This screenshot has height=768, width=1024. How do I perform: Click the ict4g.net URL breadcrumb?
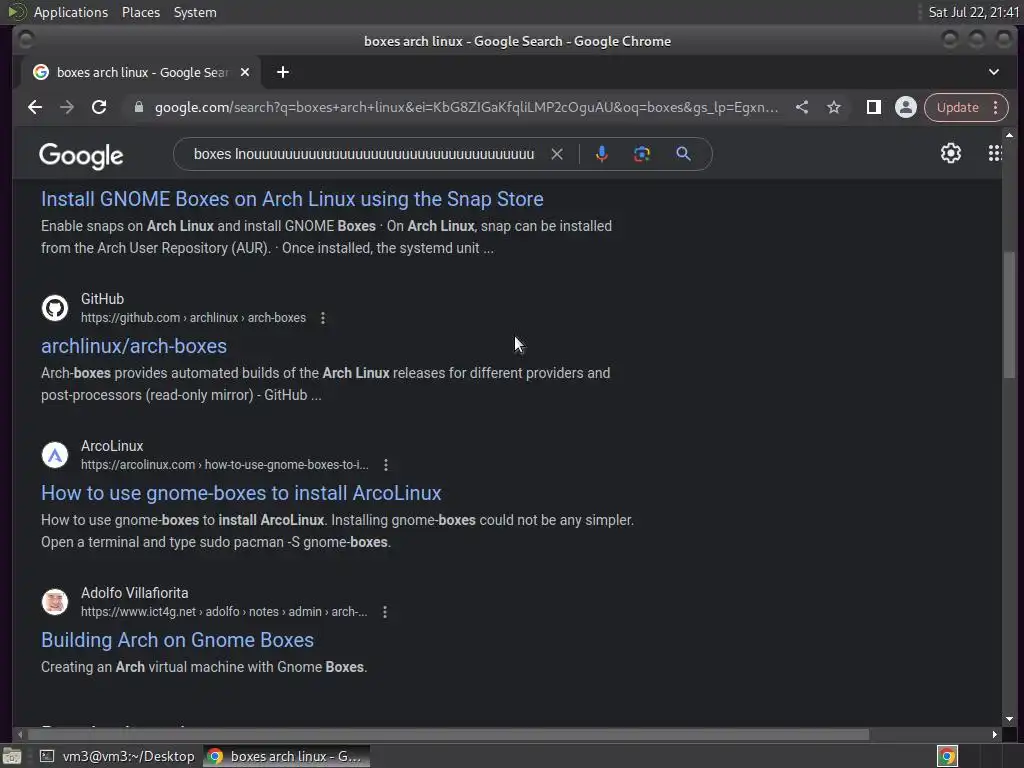tap(224, 612)
